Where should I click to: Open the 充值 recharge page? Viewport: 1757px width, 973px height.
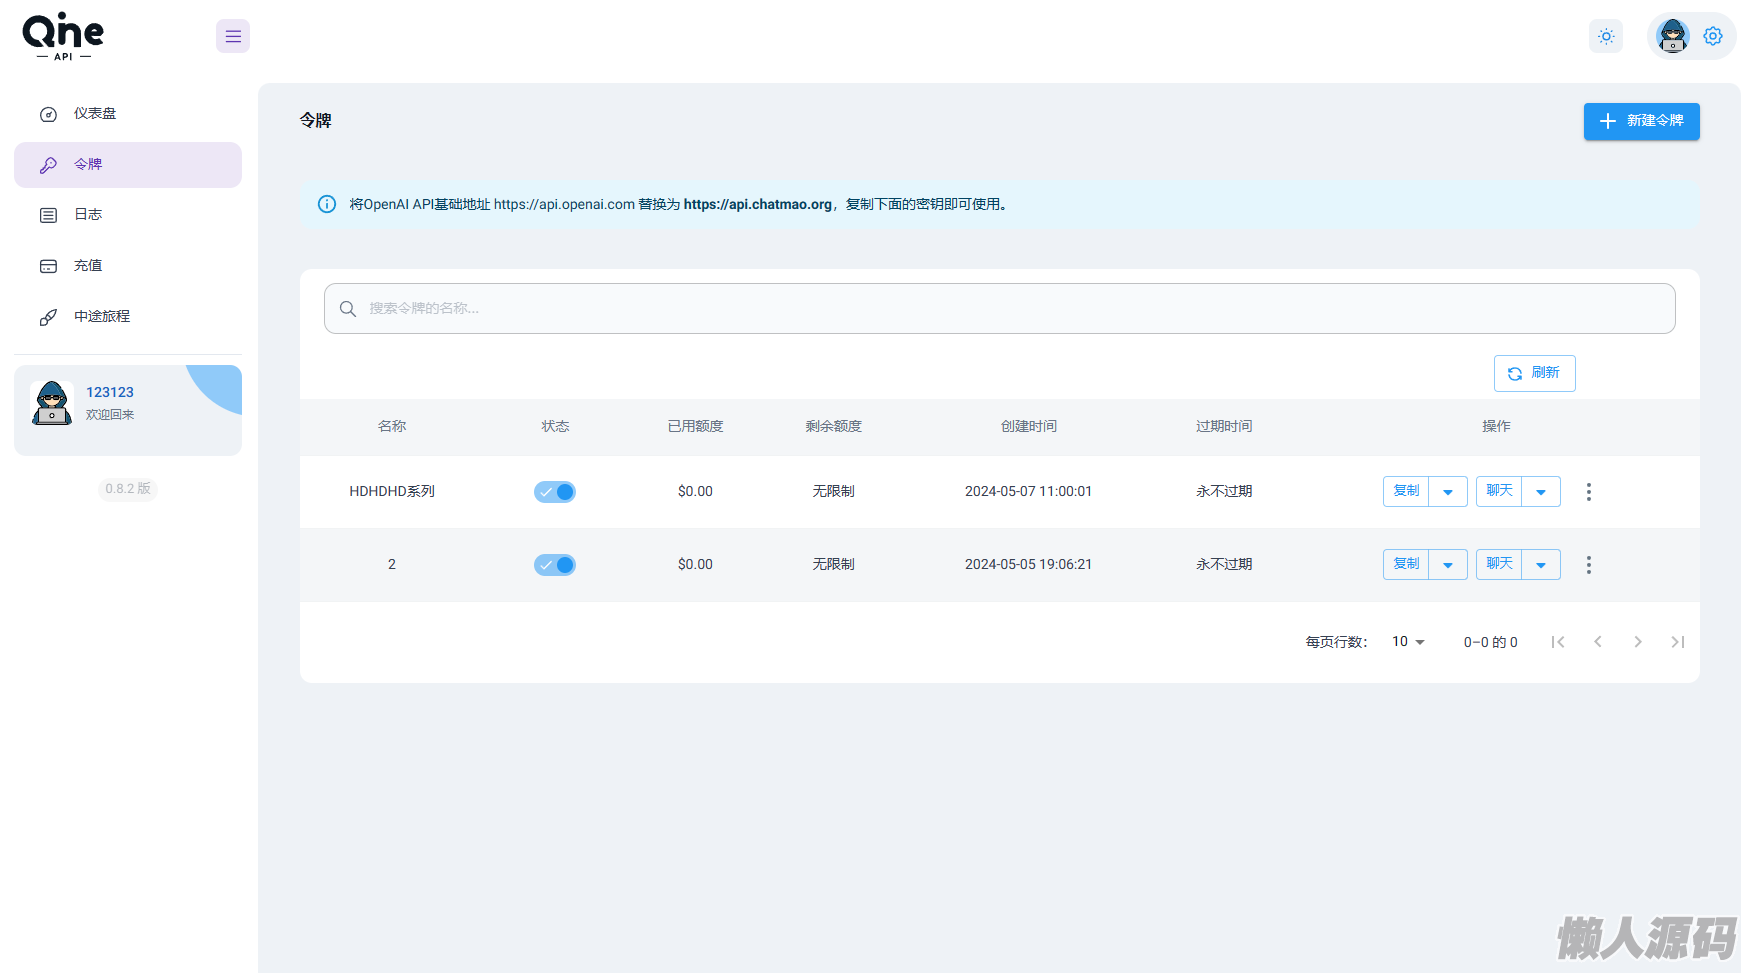[88, 266]
